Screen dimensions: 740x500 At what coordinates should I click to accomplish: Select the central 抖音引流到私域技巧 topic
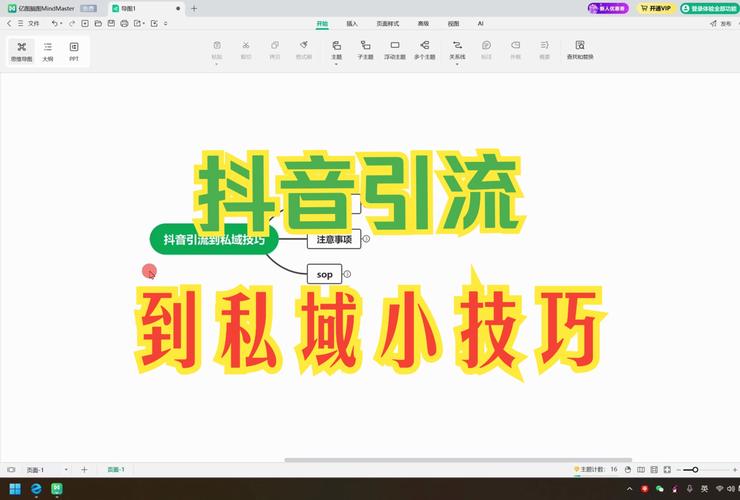tap(214, 239)
